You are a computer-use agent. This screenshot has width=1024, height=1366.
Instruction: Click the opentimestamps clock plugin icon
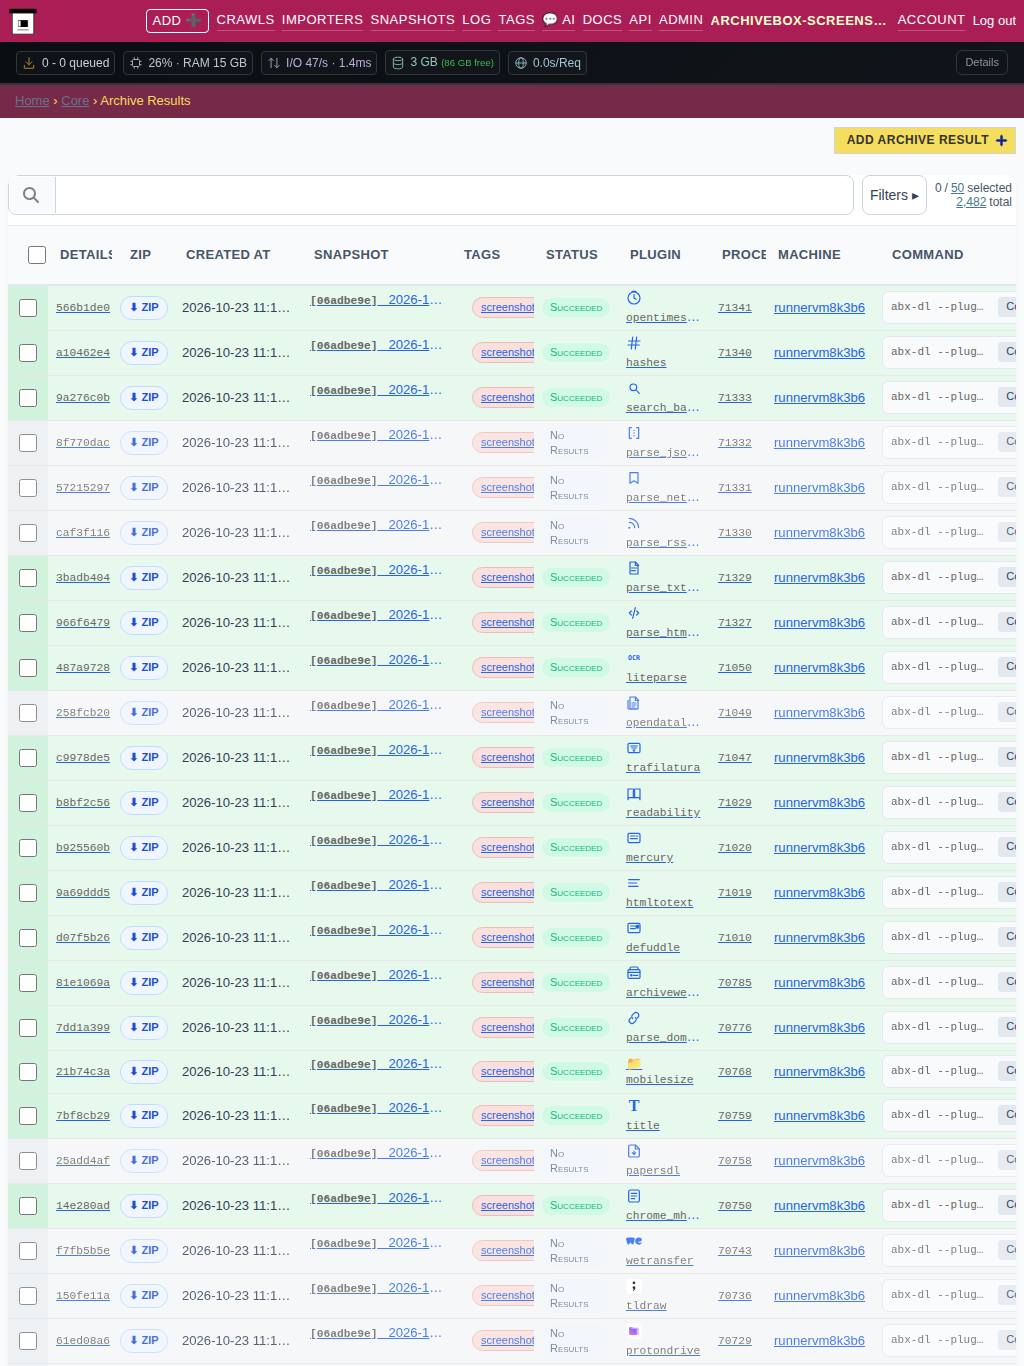[x=633, y=298]
